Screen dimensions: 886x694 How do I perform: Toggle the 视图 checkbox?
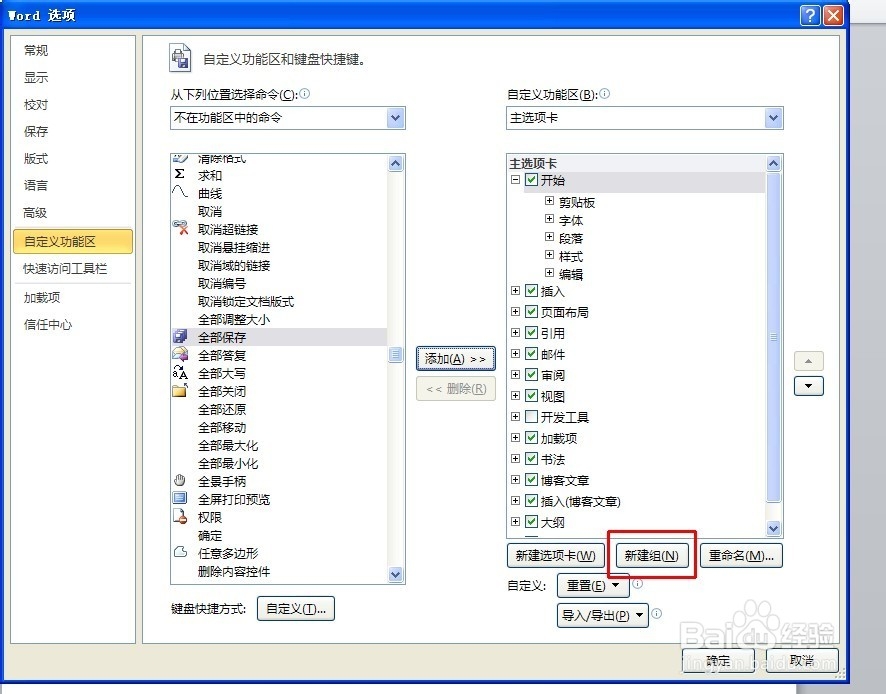click(531, 396)
